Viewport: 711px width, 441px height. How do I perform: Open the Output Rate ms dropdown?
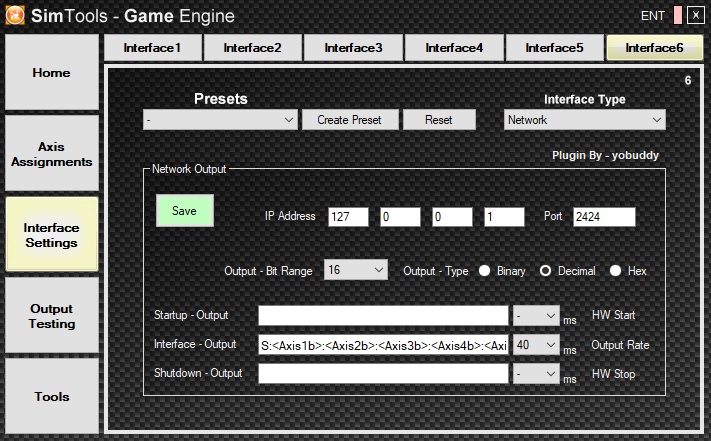536,345
